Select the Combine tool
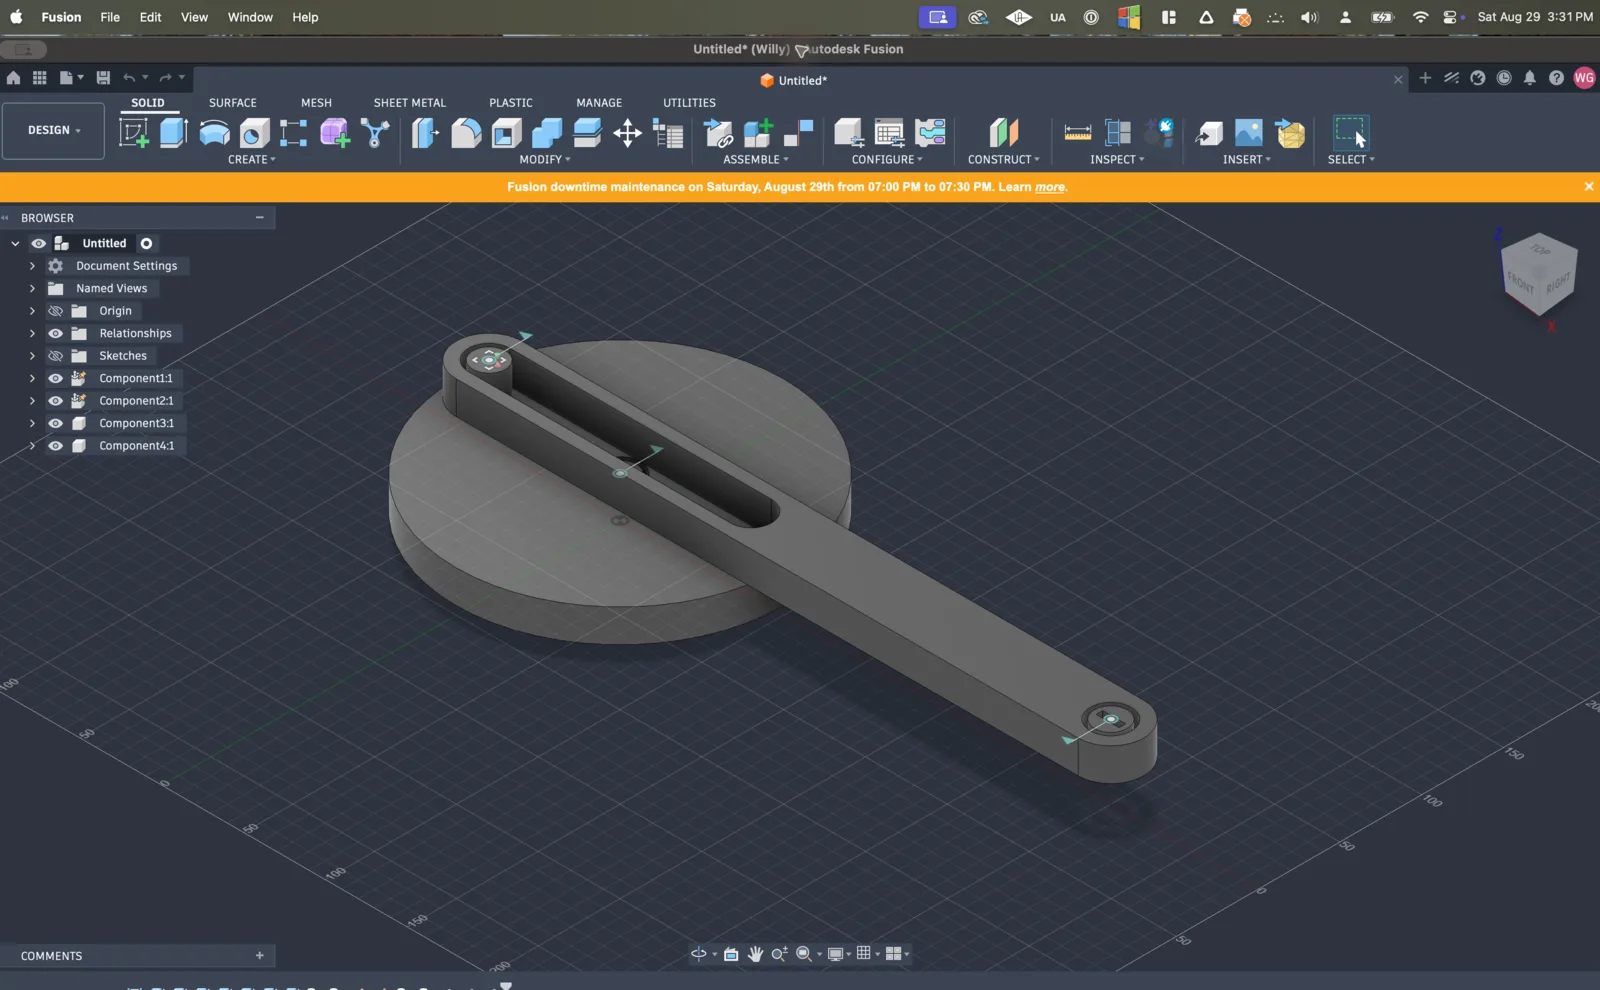The width and height of the screenshot is (1600, 990). pos(547,132)
